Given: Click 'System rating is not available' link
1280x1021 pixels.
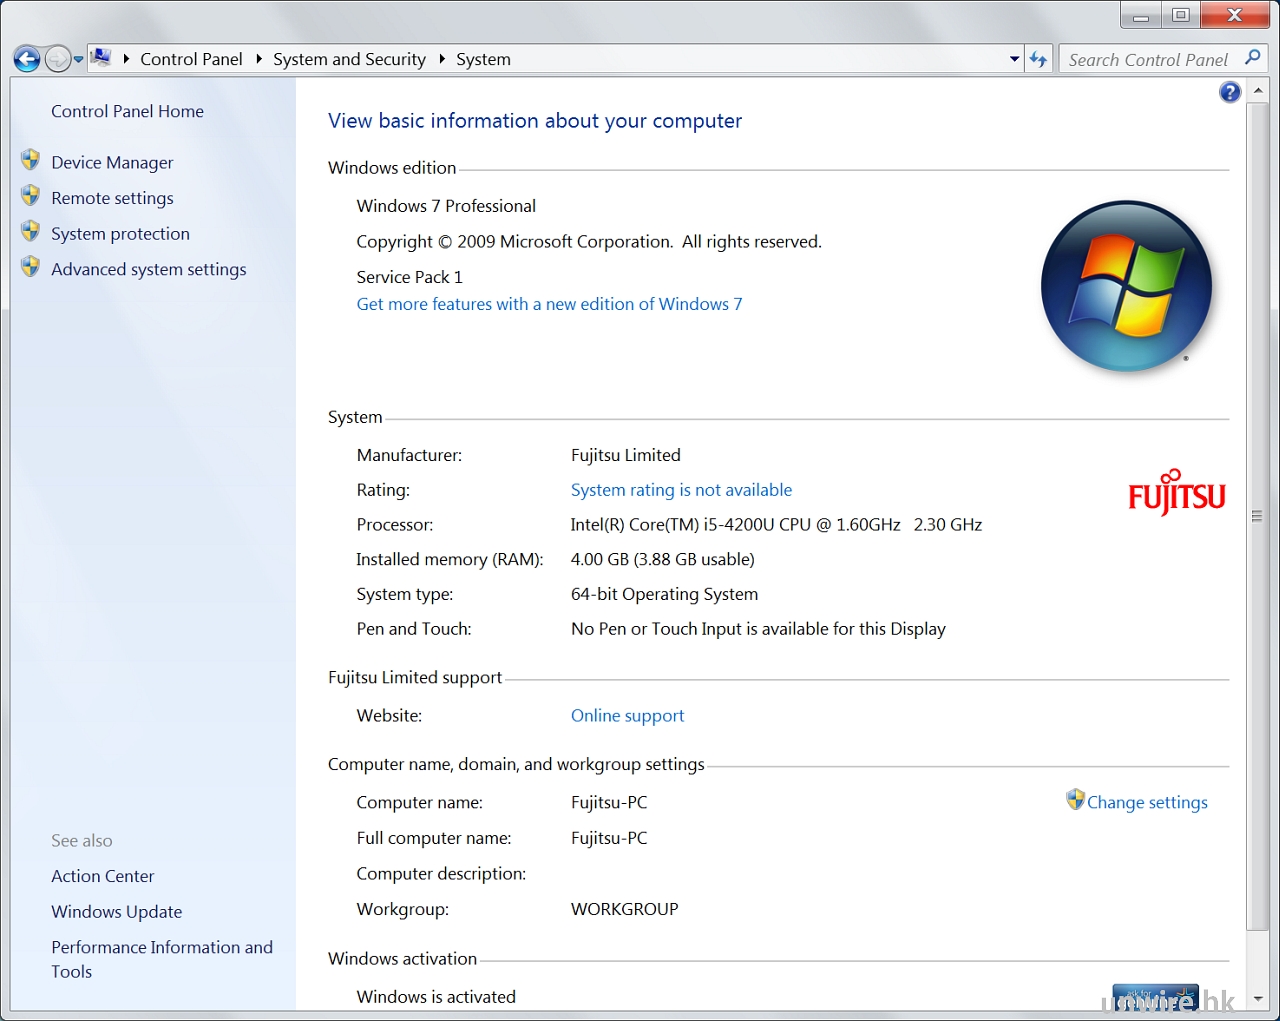Looking at the screenshot, I should pyautogui.click(x=681, y=490).
